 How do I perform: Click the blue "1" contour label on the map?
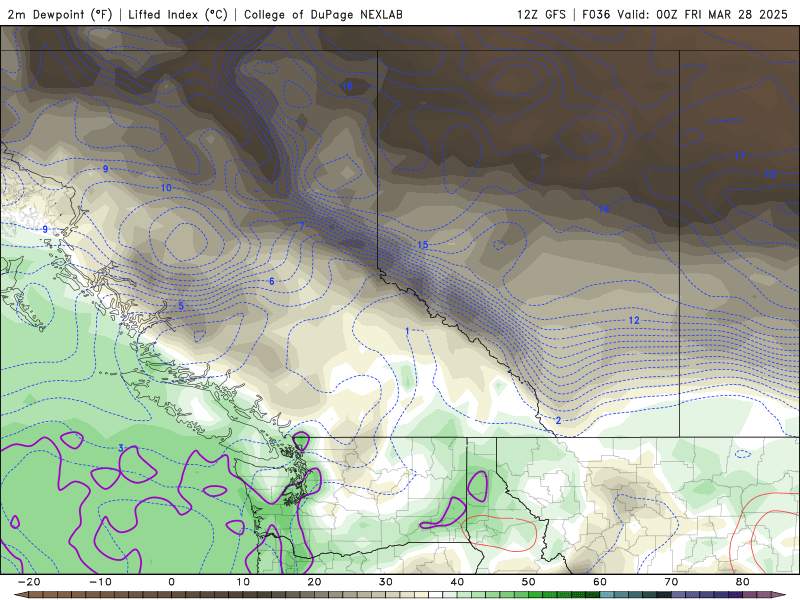coord(407,331)
